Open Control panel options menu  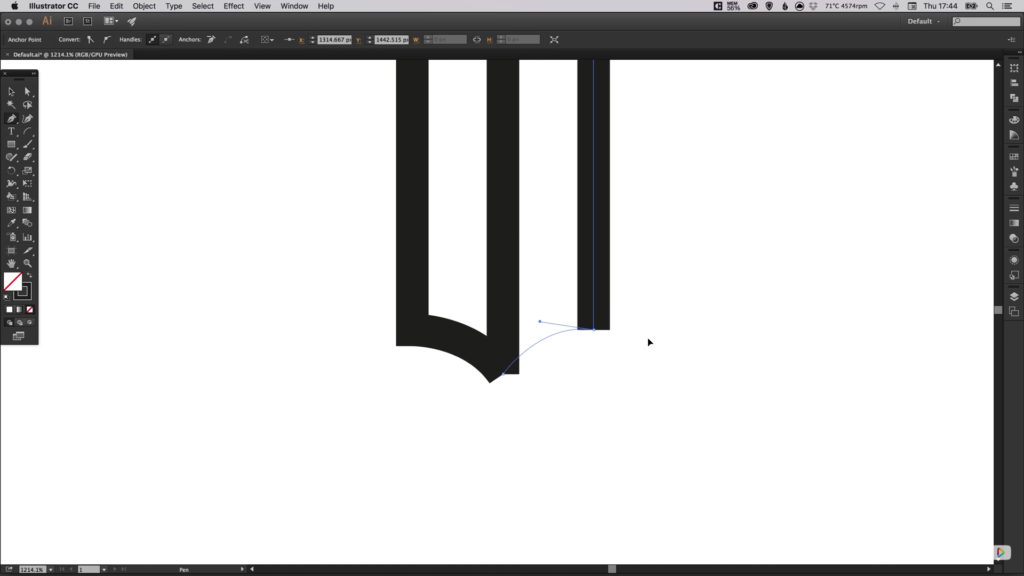(x=1011, y=40)
